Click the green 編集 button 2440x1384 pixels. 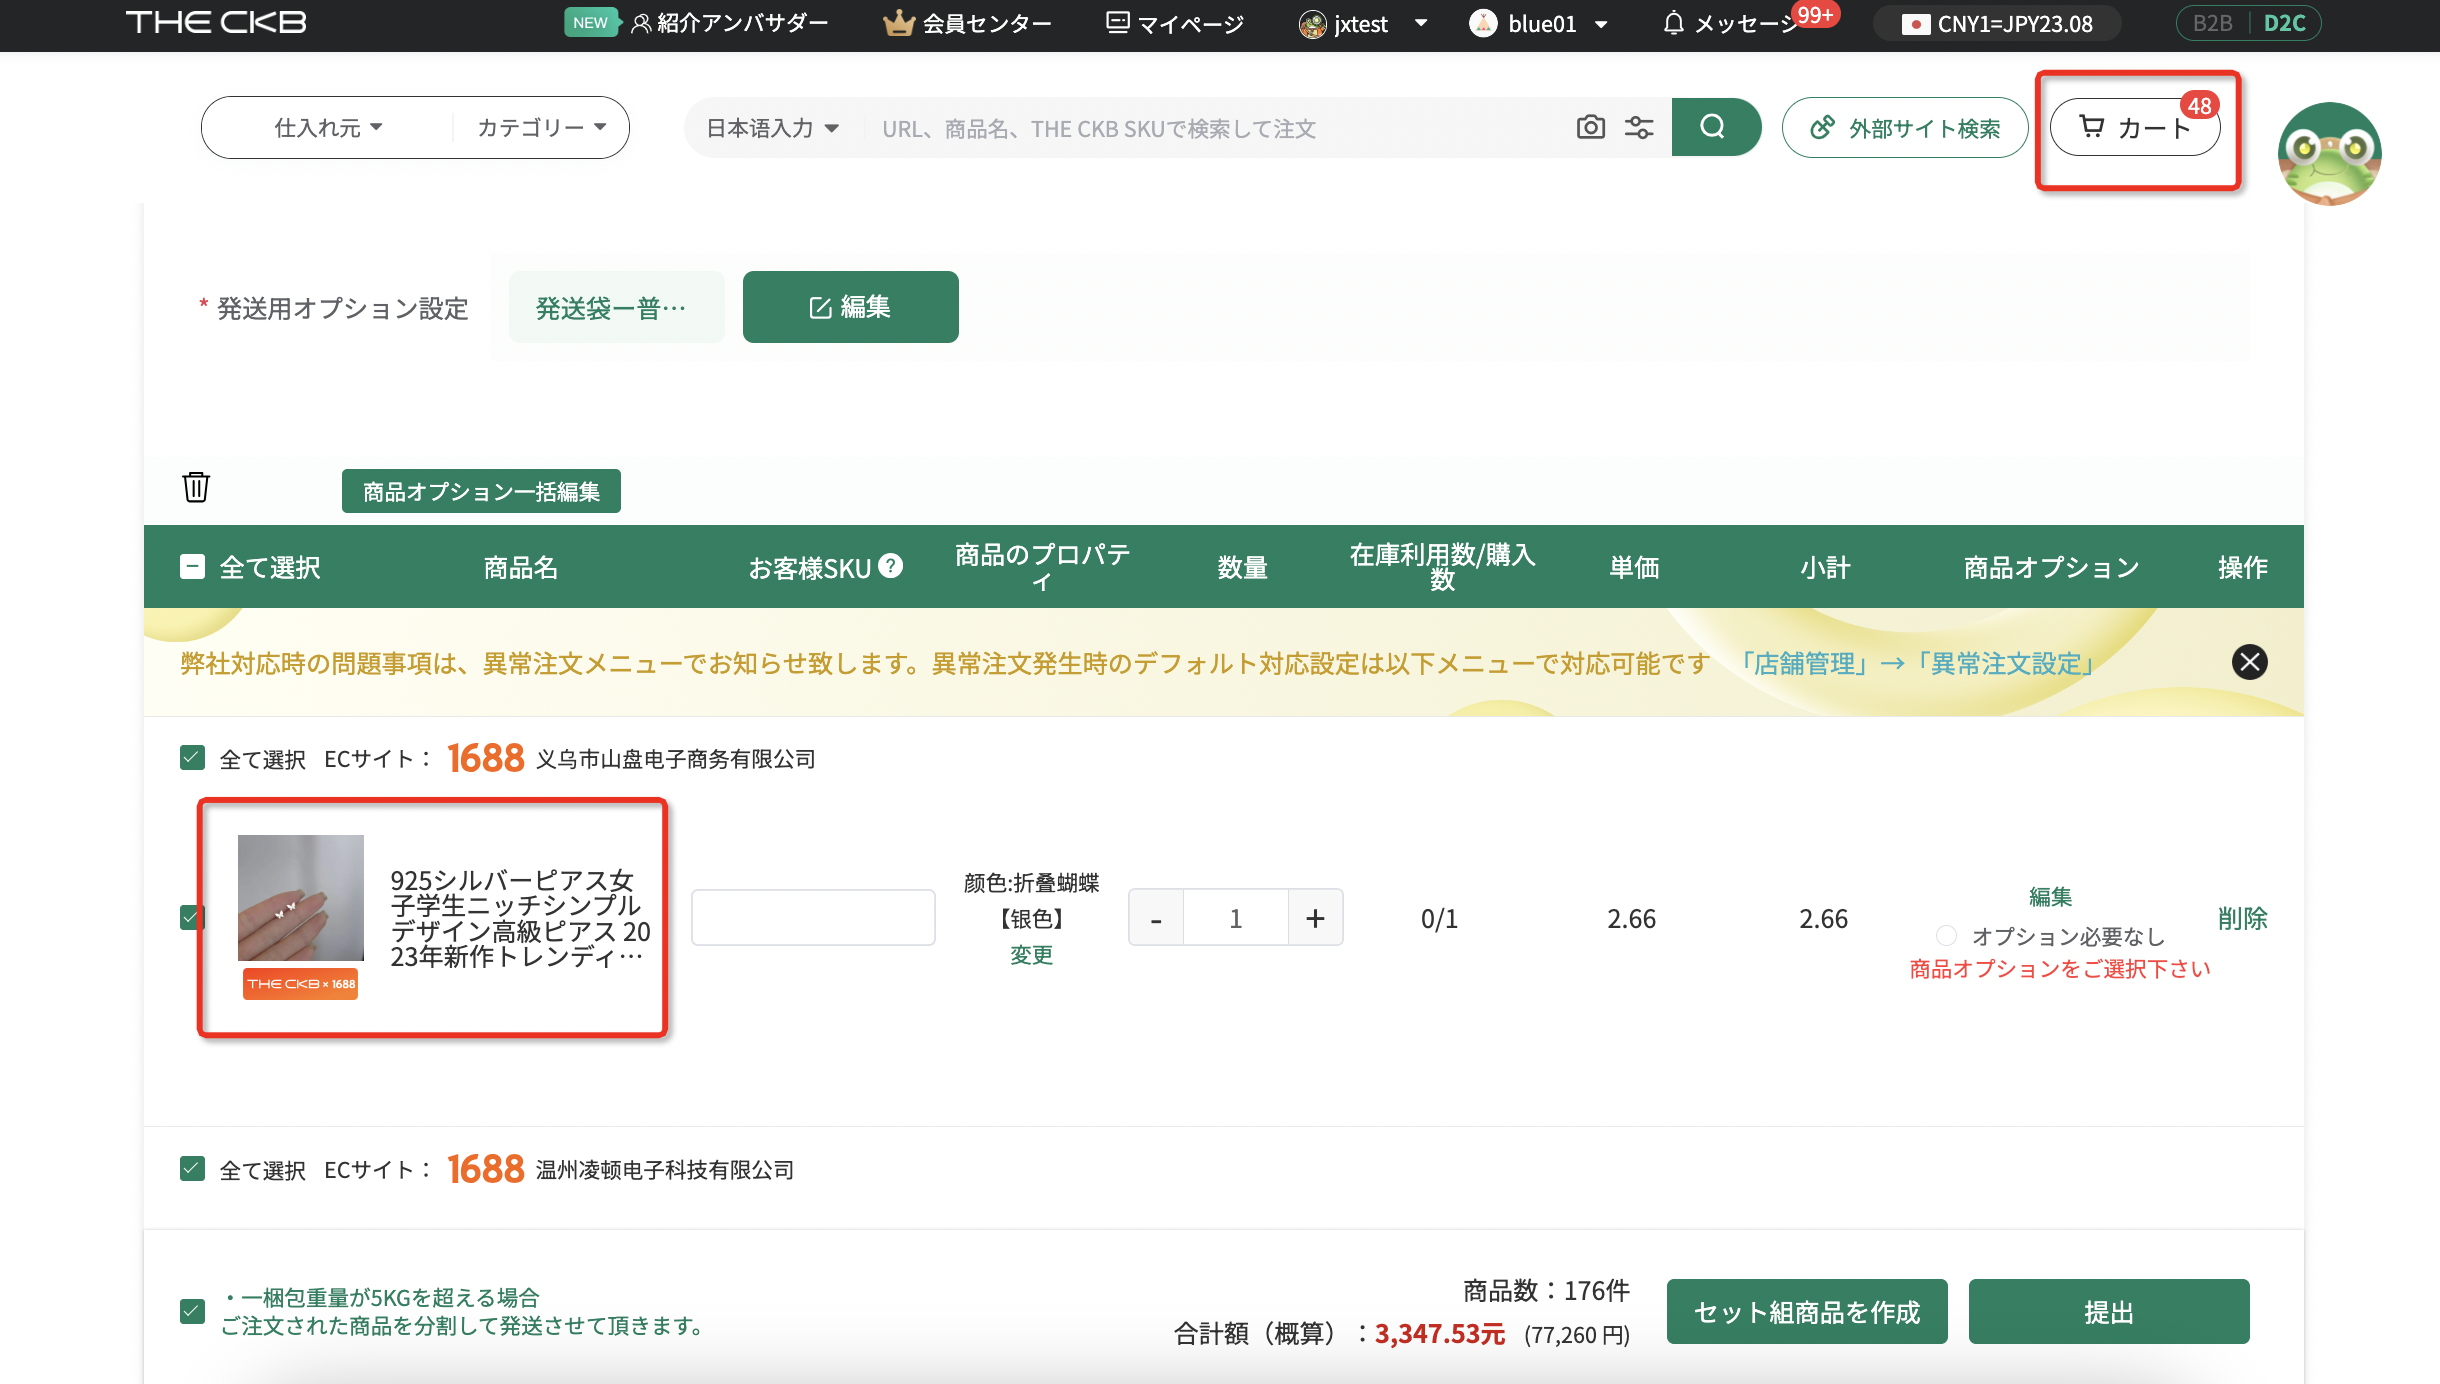pos(850,307)
